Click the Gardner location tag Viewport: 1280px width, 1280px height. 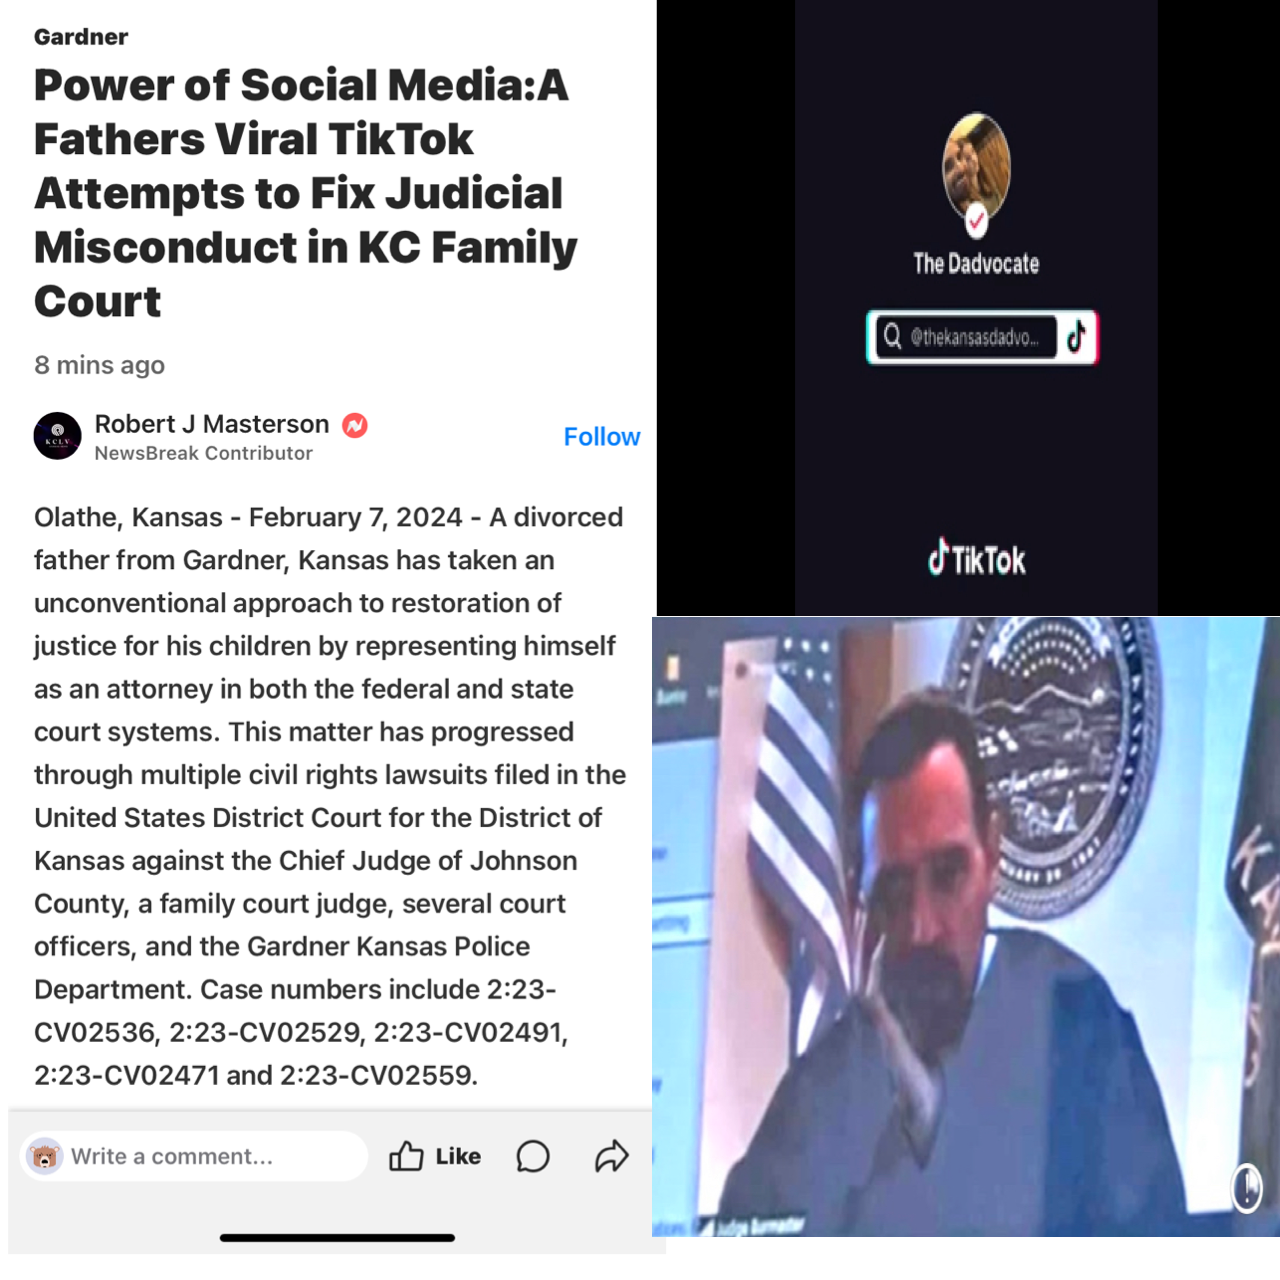click(81, 37)
